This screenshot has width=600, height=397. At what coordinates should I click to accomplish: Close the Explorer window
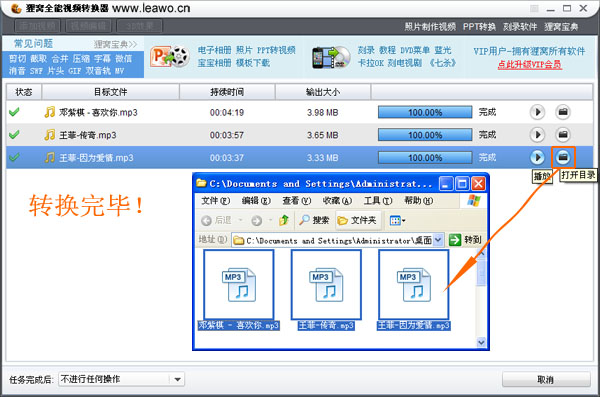tap(478, 184)
